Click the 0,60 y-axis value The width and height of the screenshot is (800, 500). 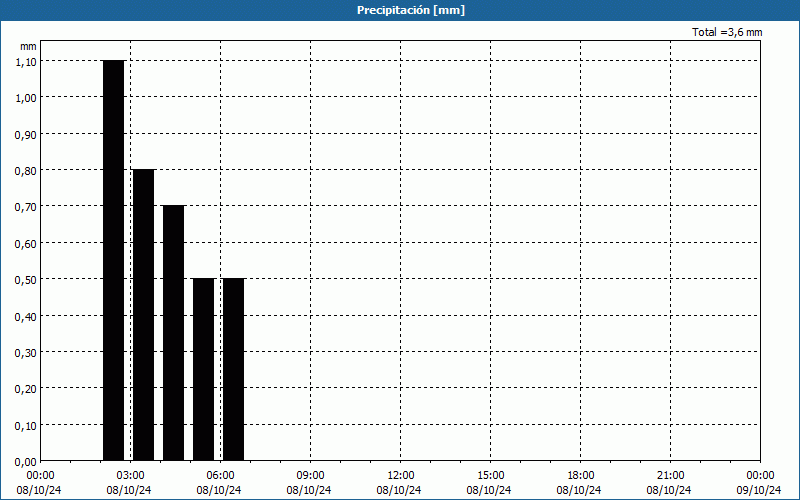click(x=26, y=243)
